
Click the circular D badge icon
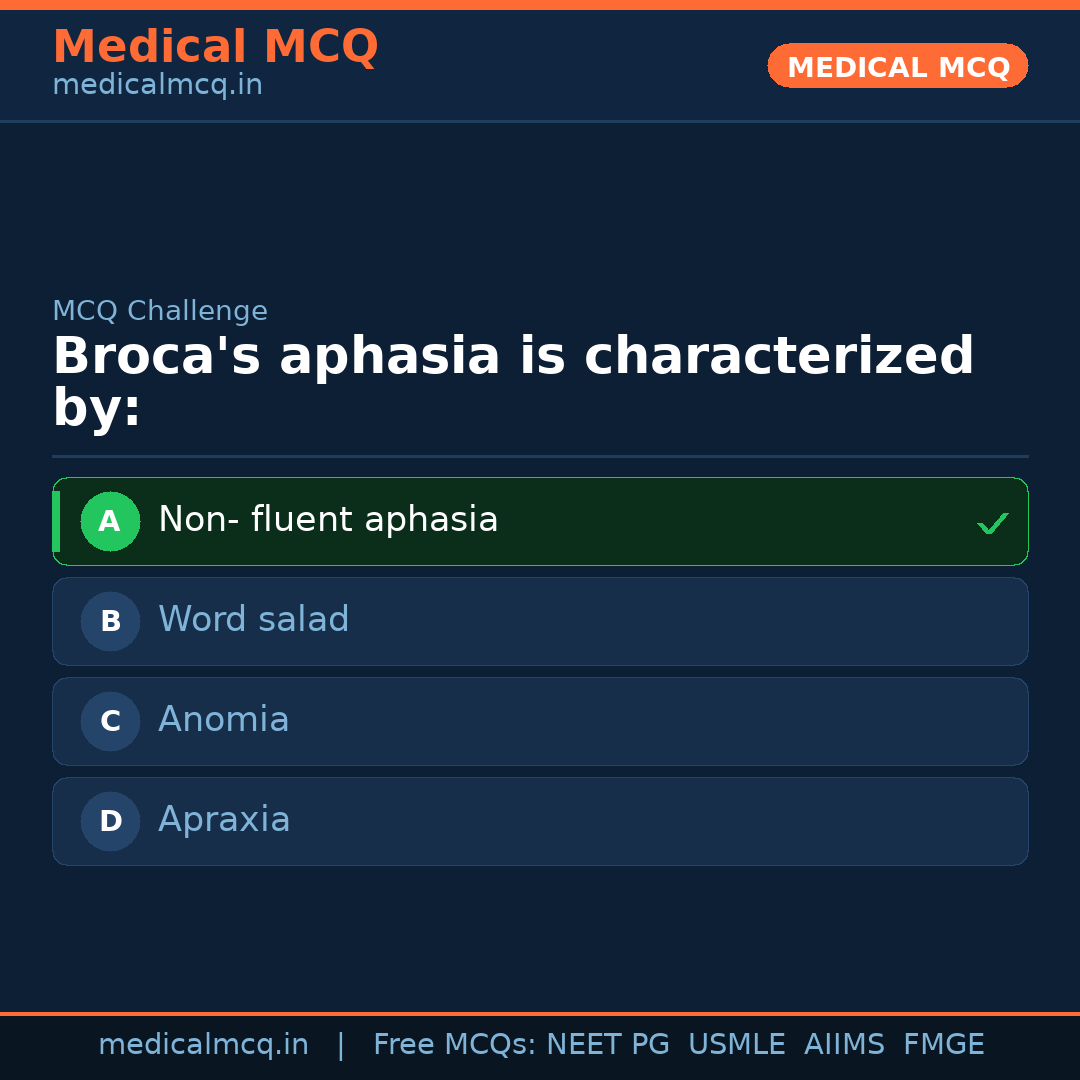click(x=110, y=821)
